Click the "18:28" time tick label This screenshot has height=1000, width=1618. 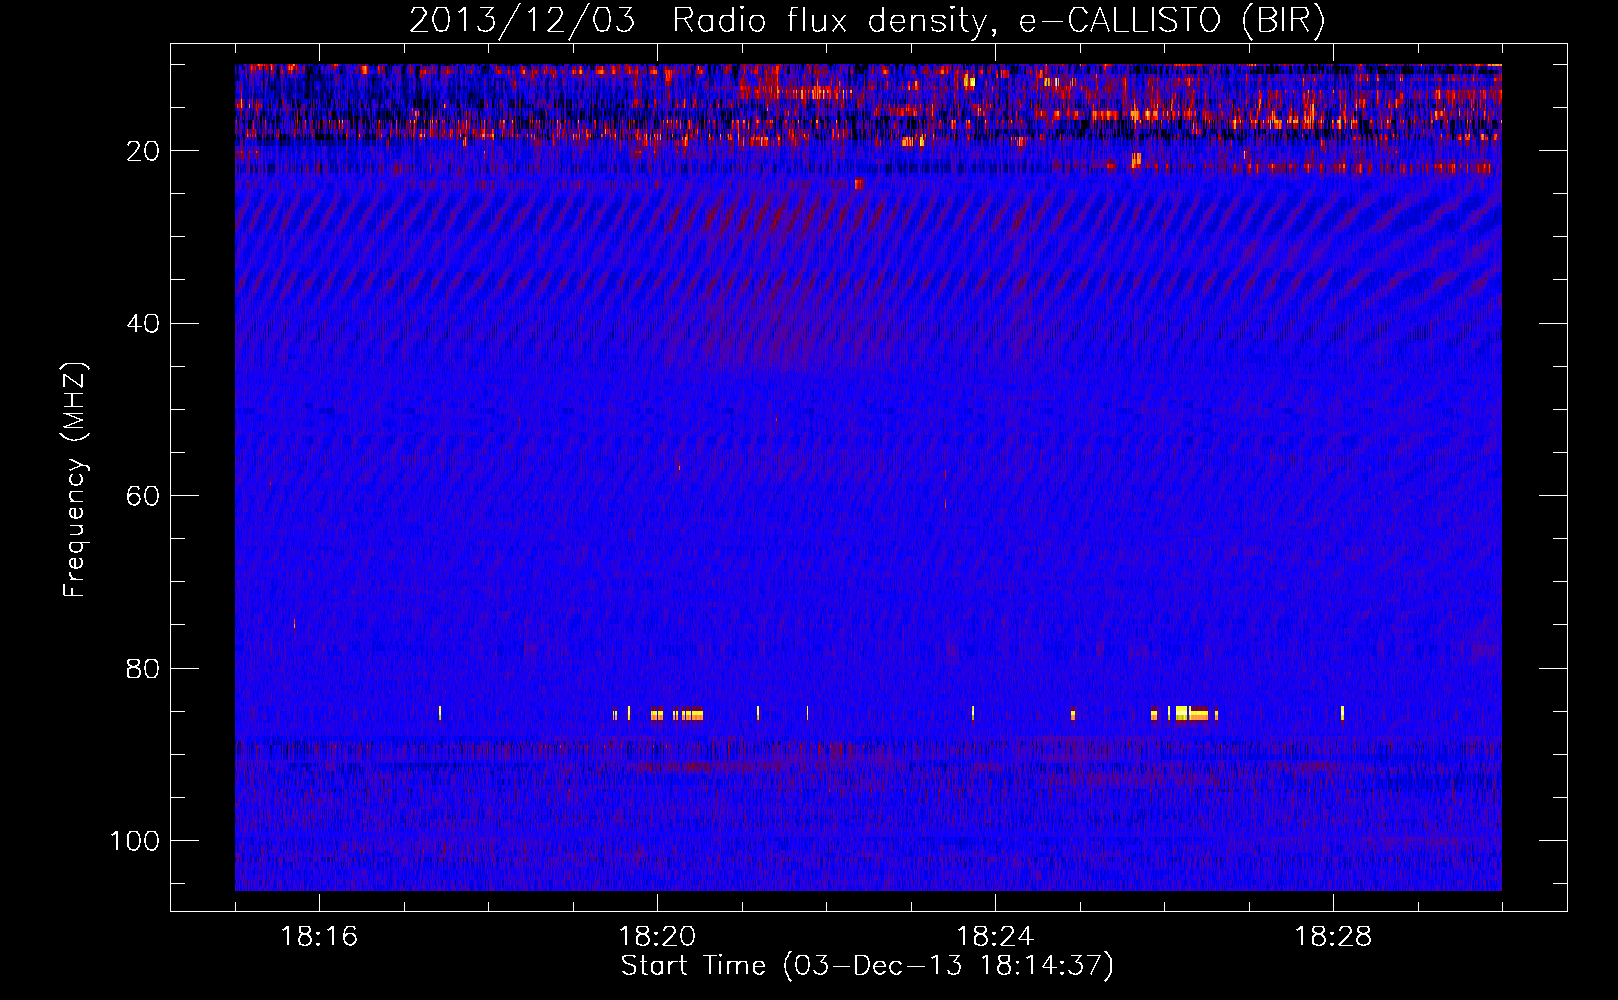1333,937
